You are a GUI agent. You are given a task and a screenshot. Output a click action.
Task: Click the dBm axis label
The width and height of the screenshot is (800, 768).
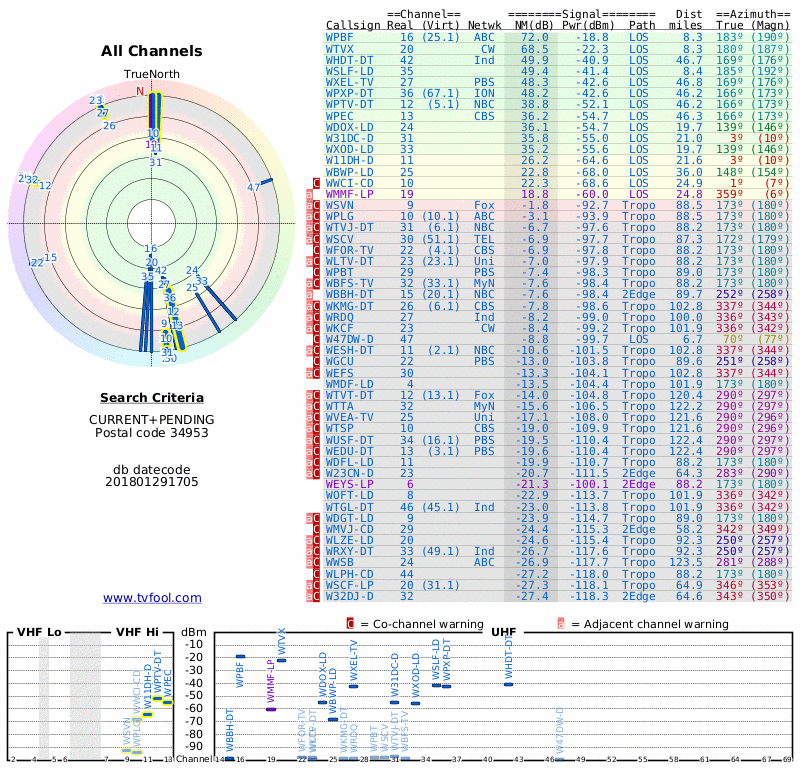point(194,632)
